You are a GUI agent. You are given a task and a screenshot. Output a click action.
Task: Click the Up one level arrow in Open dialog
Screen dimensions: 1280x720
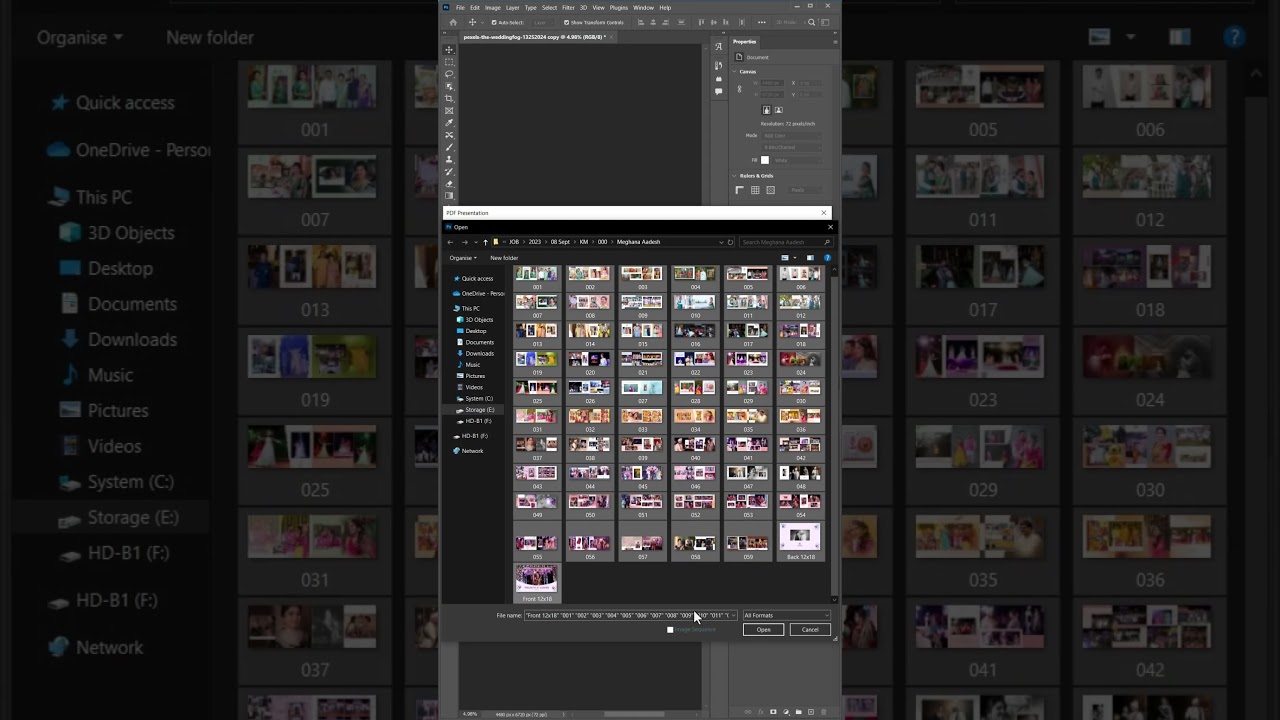point(486,242)
